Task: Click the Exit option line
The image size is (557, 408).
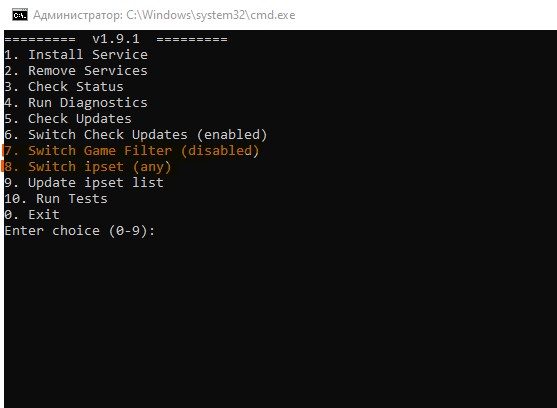Action: click(x=32, y=214)
